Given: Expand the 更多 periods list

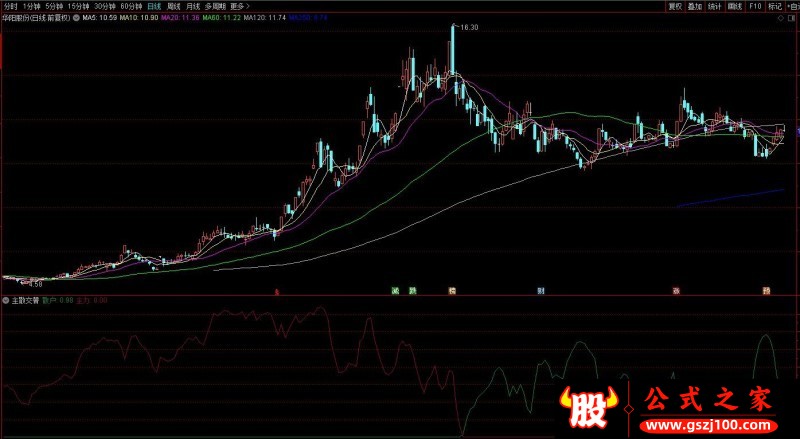Looking at the screenshot, I should (240, 6).
